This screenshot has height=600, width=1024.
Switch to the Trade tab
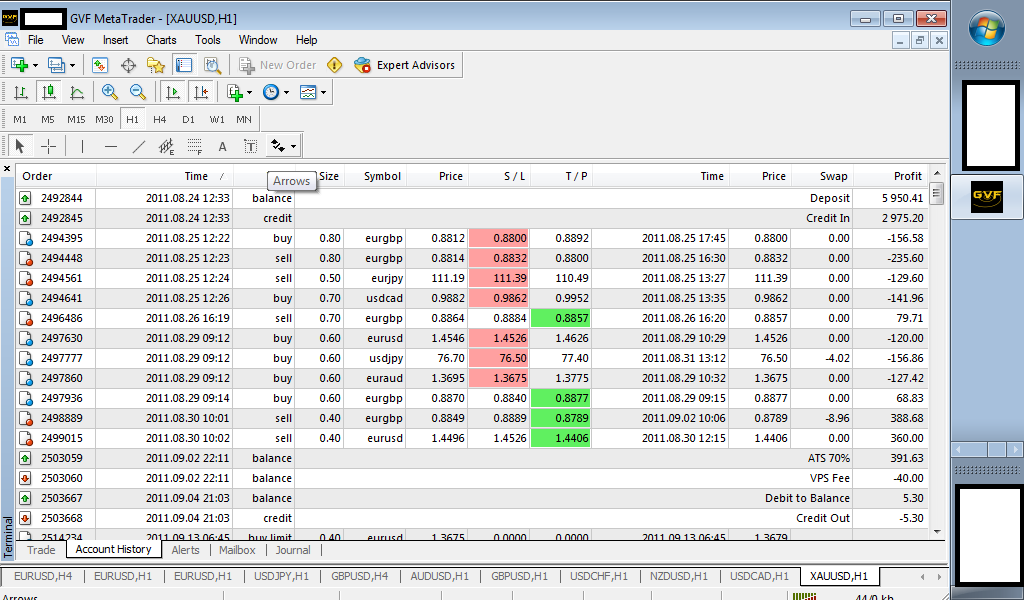pos(41,550)
